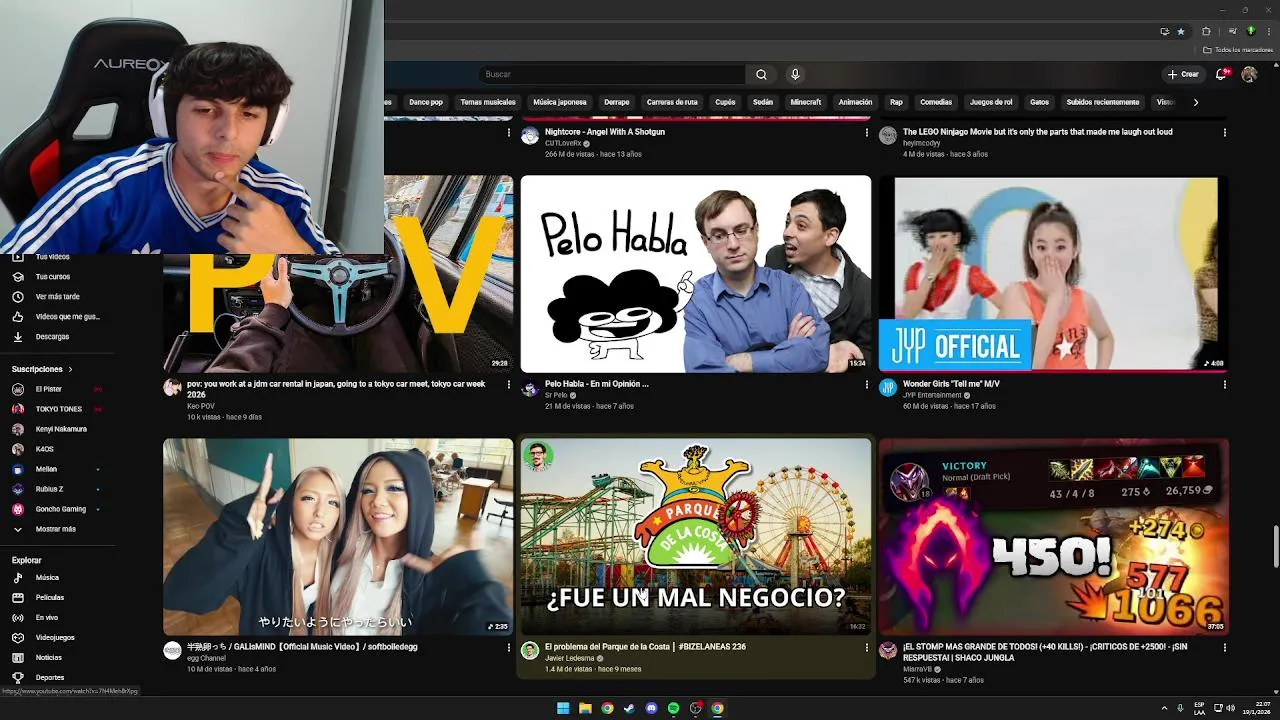This screenshot has width=1280, height=720.
Task: Open the account avatar menu
Action: pos(1249,74)
